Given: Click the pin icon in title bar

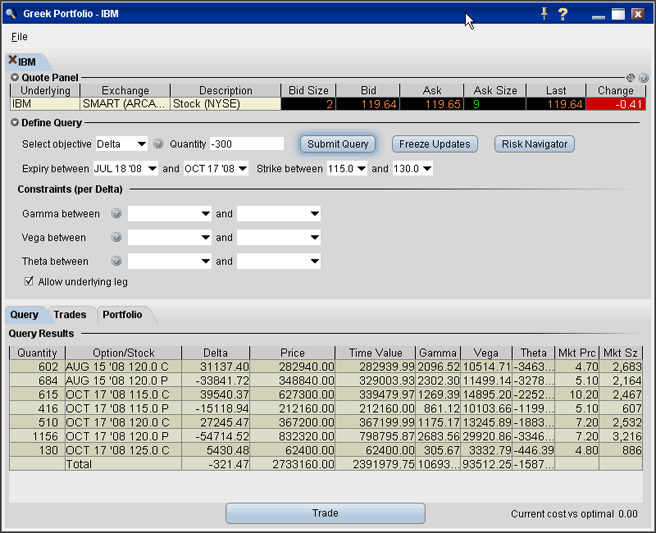Looking at the screenshot, I should 544,14.
